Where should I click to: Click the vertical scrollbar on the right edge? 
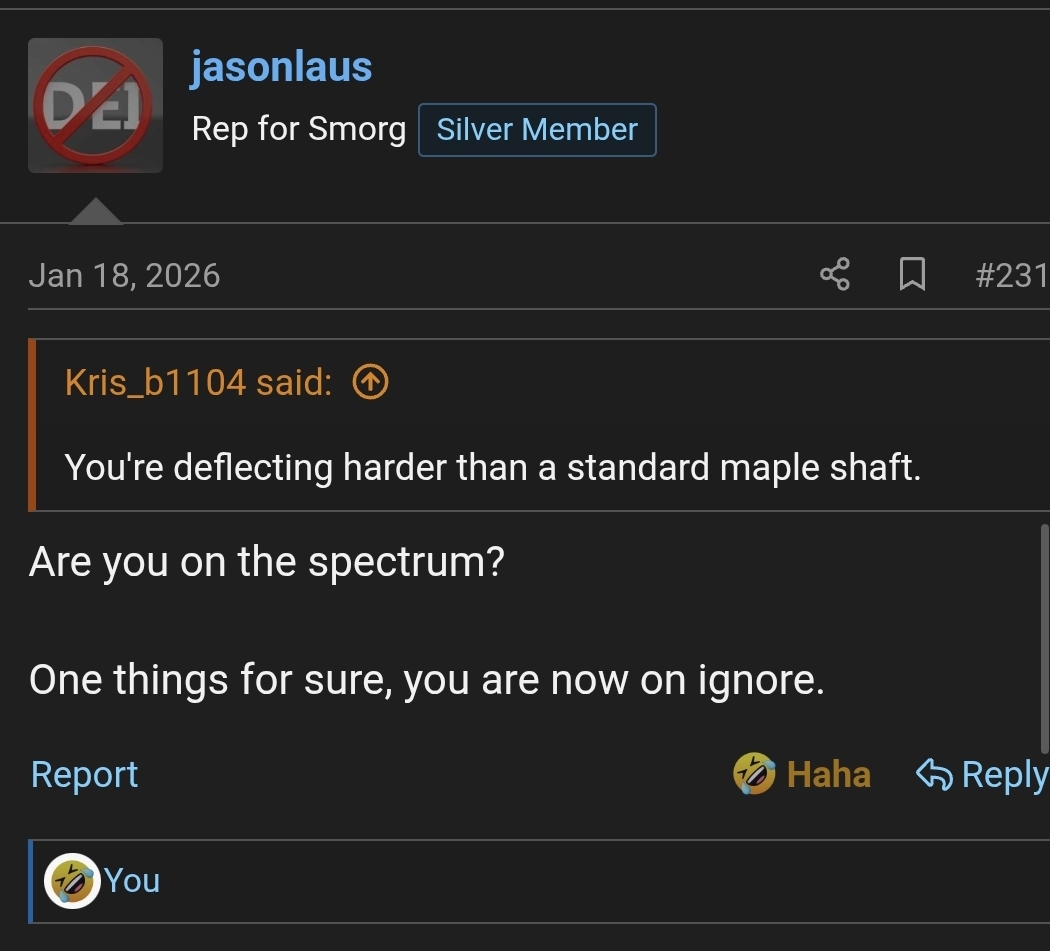(x=1044, y=640)
